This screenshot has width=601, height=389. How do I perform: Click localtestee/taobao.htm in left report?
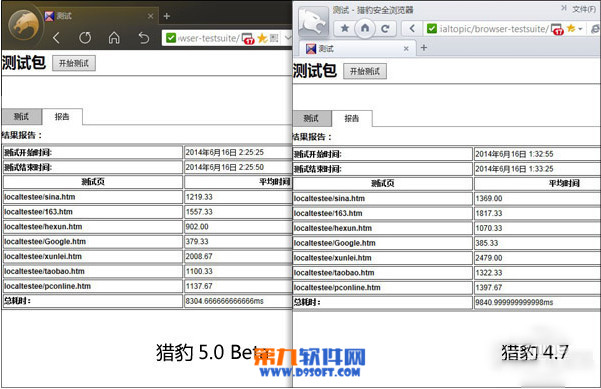44,271
